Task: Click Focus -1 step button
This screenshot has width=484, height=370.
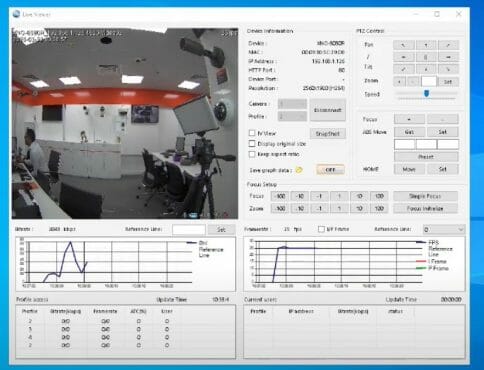Action: pos(319,196)
